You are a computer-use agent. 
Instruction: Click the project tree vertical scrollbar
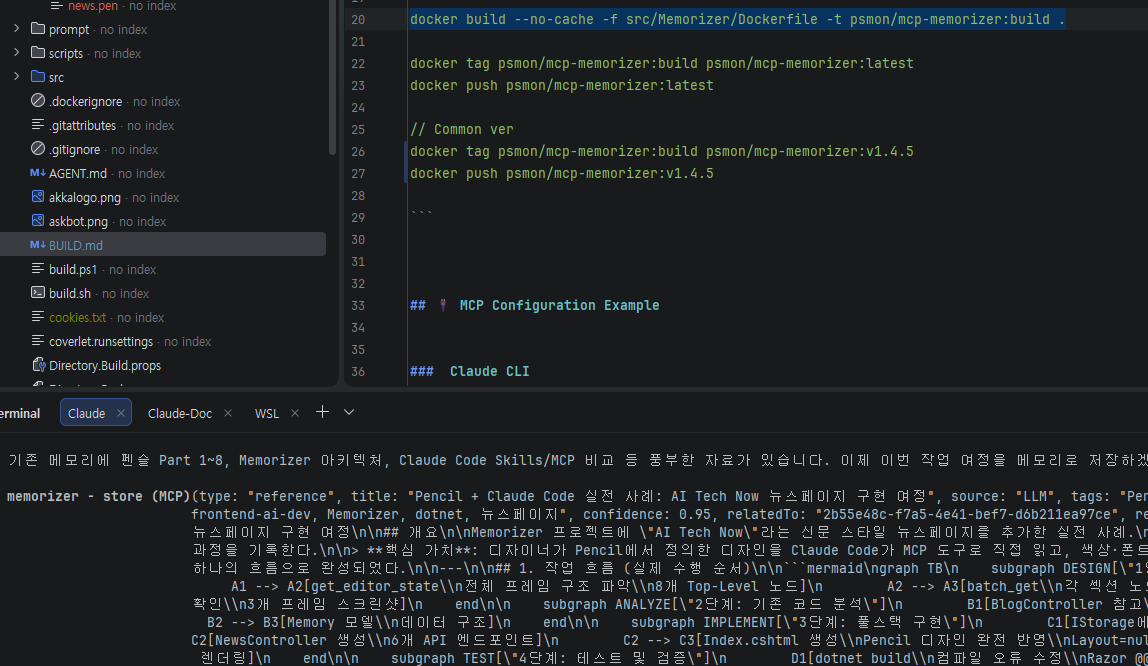pos(332,80)
